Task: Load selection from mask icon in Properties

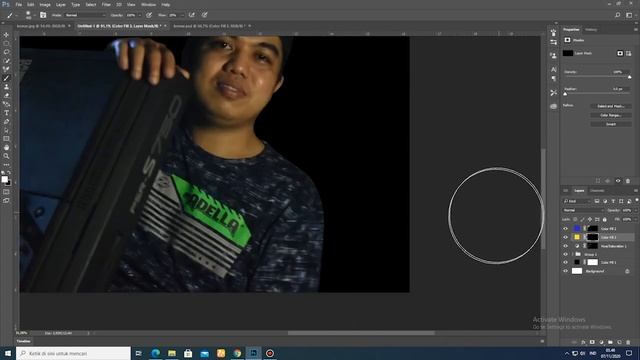Action: (x=598, y=181)
